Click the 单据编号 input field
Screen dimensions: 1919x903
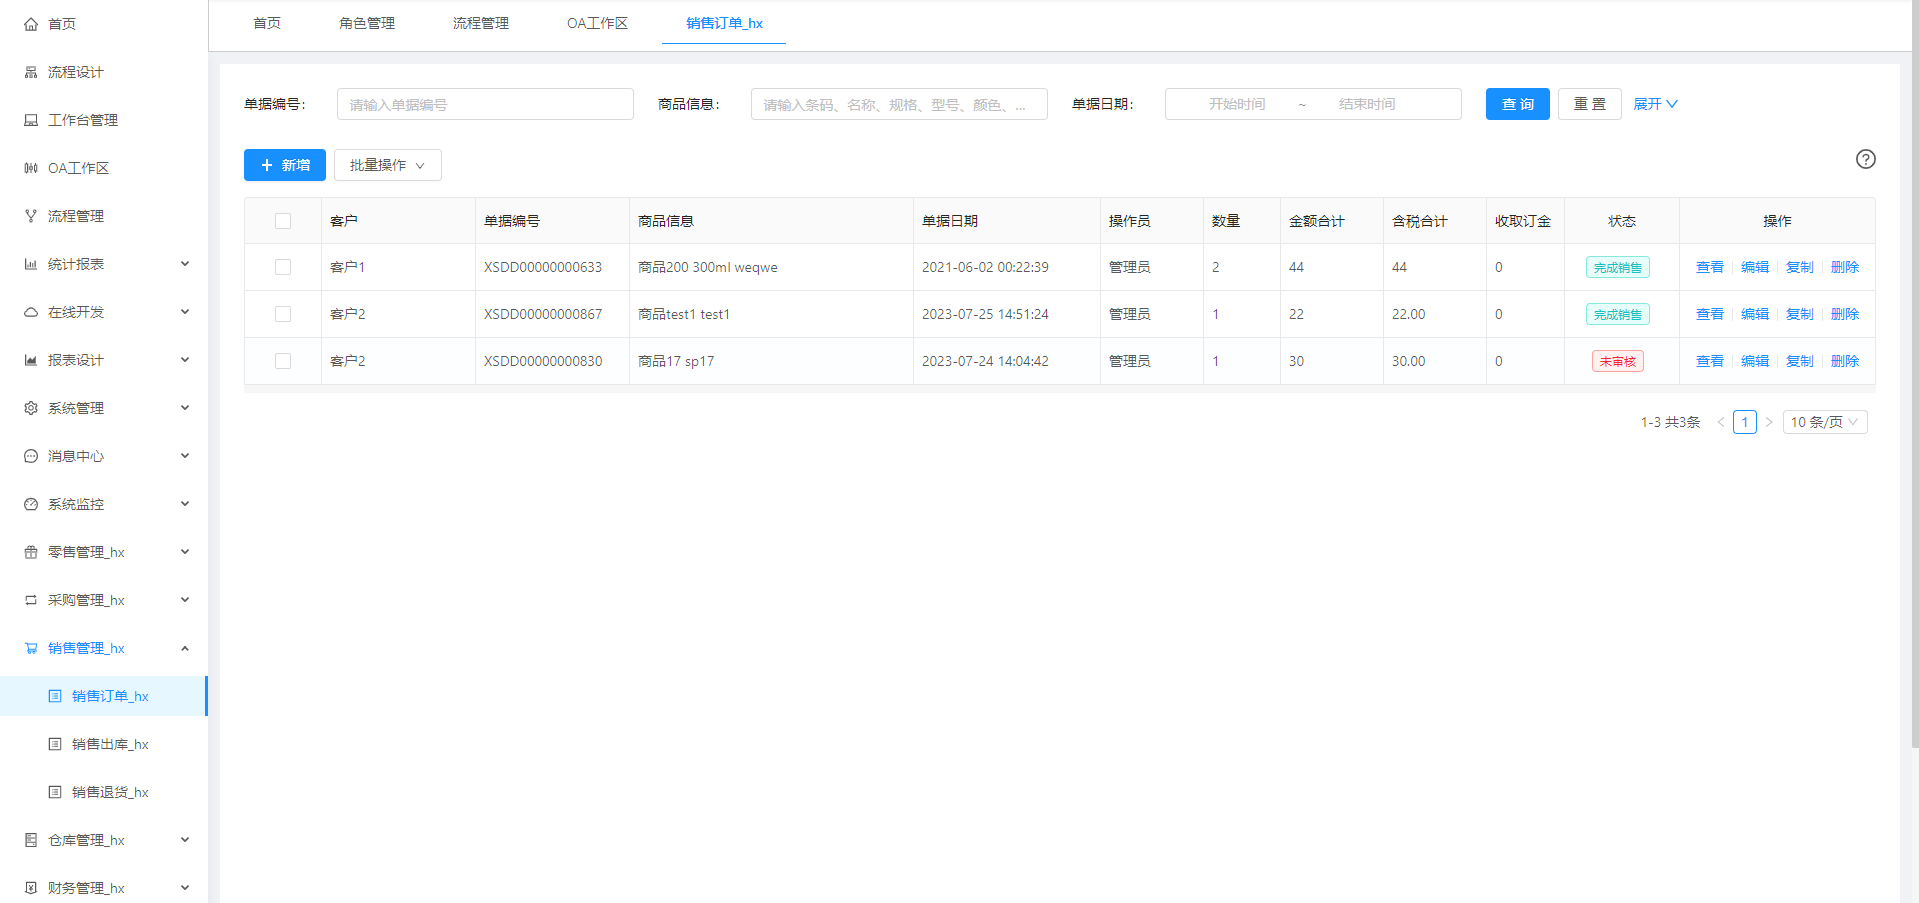coord(485,104)
